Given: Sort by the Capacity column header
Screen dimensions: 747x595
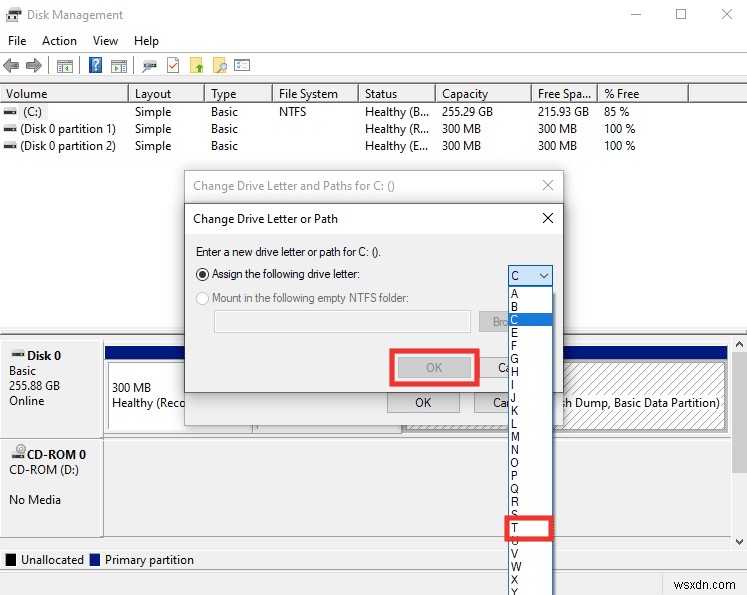Looking at the screenshot, I should [x=483, y=94].
